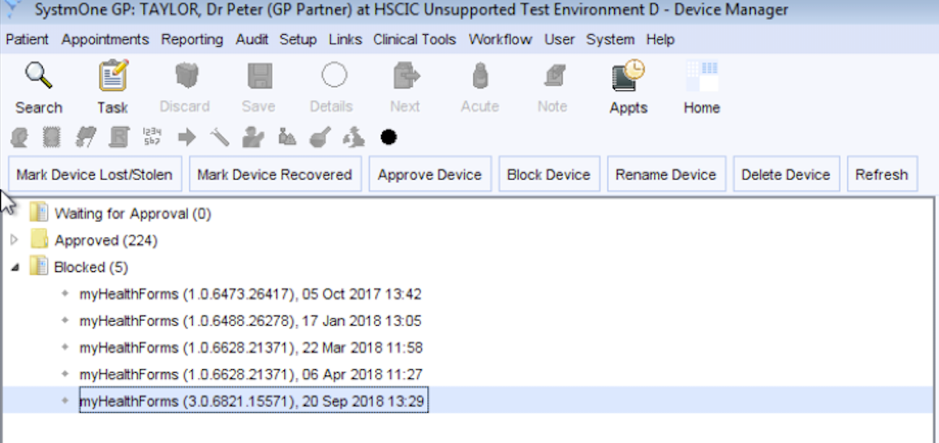
Task: Open the Workflow menu
Action: tap(500, 40)
